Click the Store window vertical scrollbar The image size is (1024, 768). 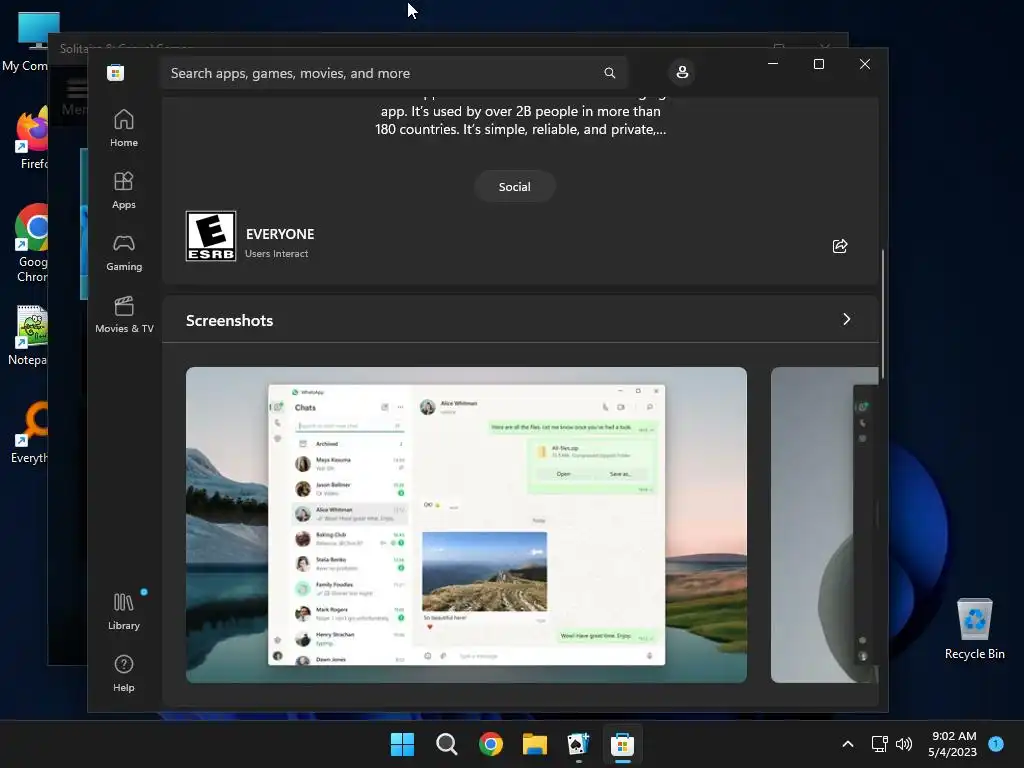[x=882, y=313]
